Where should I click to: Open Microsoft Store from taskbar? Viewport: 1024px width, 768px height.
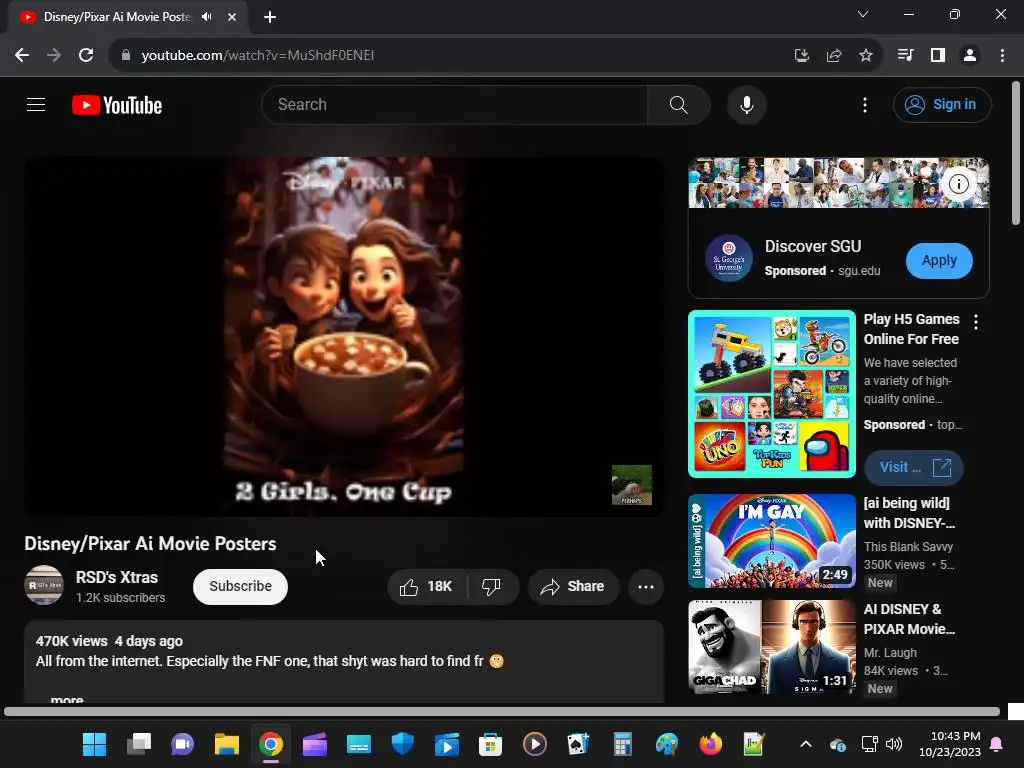tap(490, 744)
